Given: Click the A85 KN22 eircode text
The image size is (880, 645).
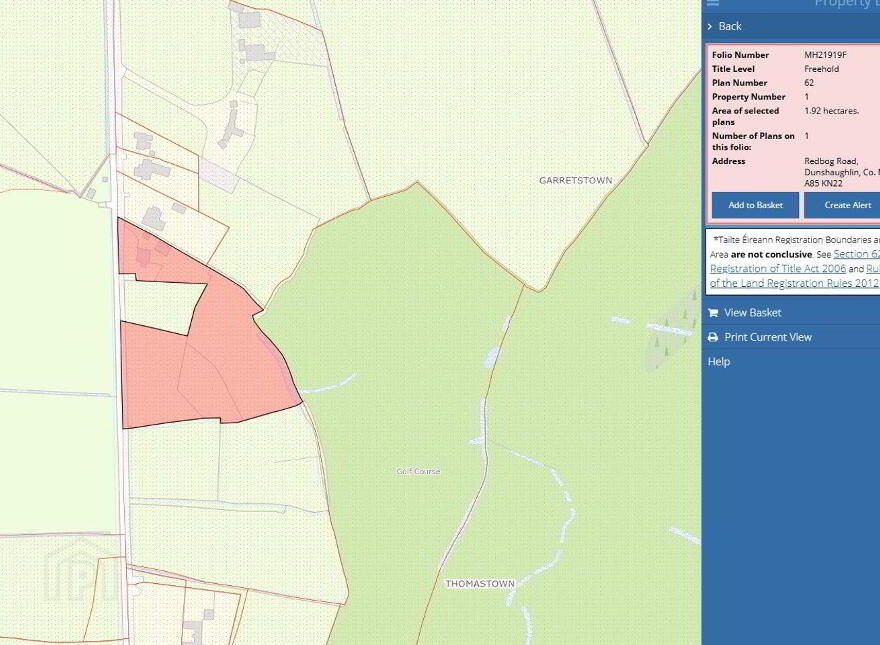Looking at the screenshot, I should (x=823, y=184).
